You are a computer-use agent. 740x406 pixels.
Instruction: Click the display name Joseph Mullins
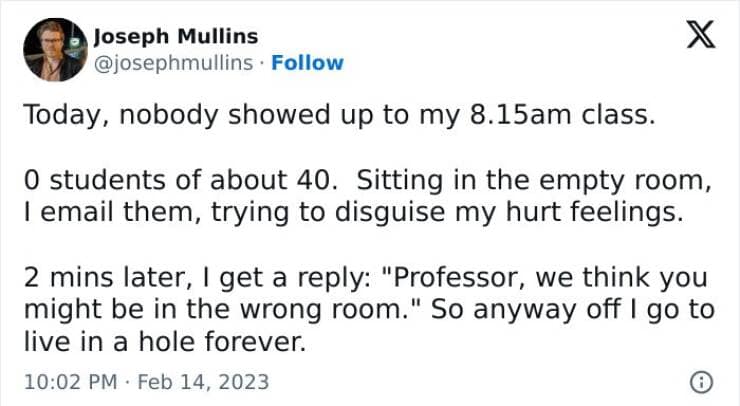click(175, 37)
